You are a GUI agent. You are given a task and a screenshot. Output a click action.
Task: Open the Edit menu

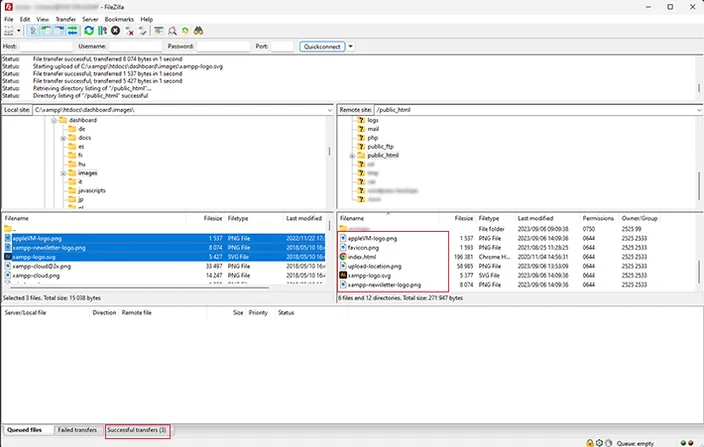tap(25, 19)
